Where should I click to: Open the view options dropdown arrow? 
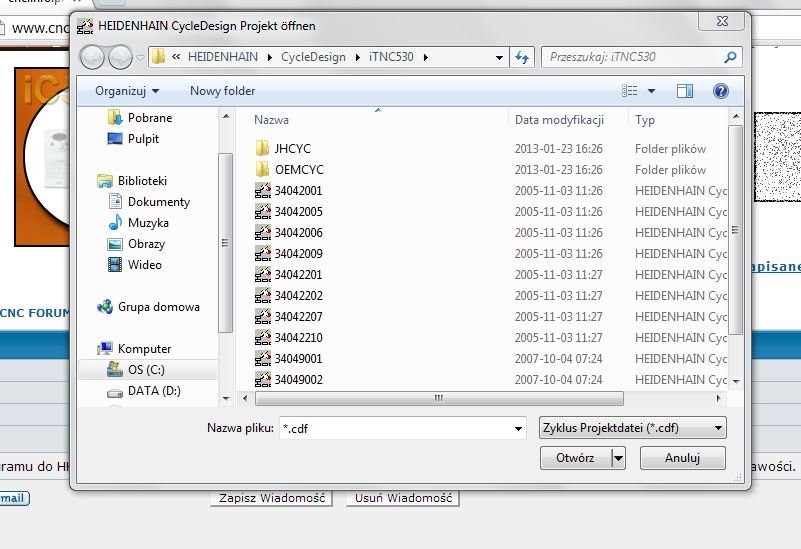(651, 91)
